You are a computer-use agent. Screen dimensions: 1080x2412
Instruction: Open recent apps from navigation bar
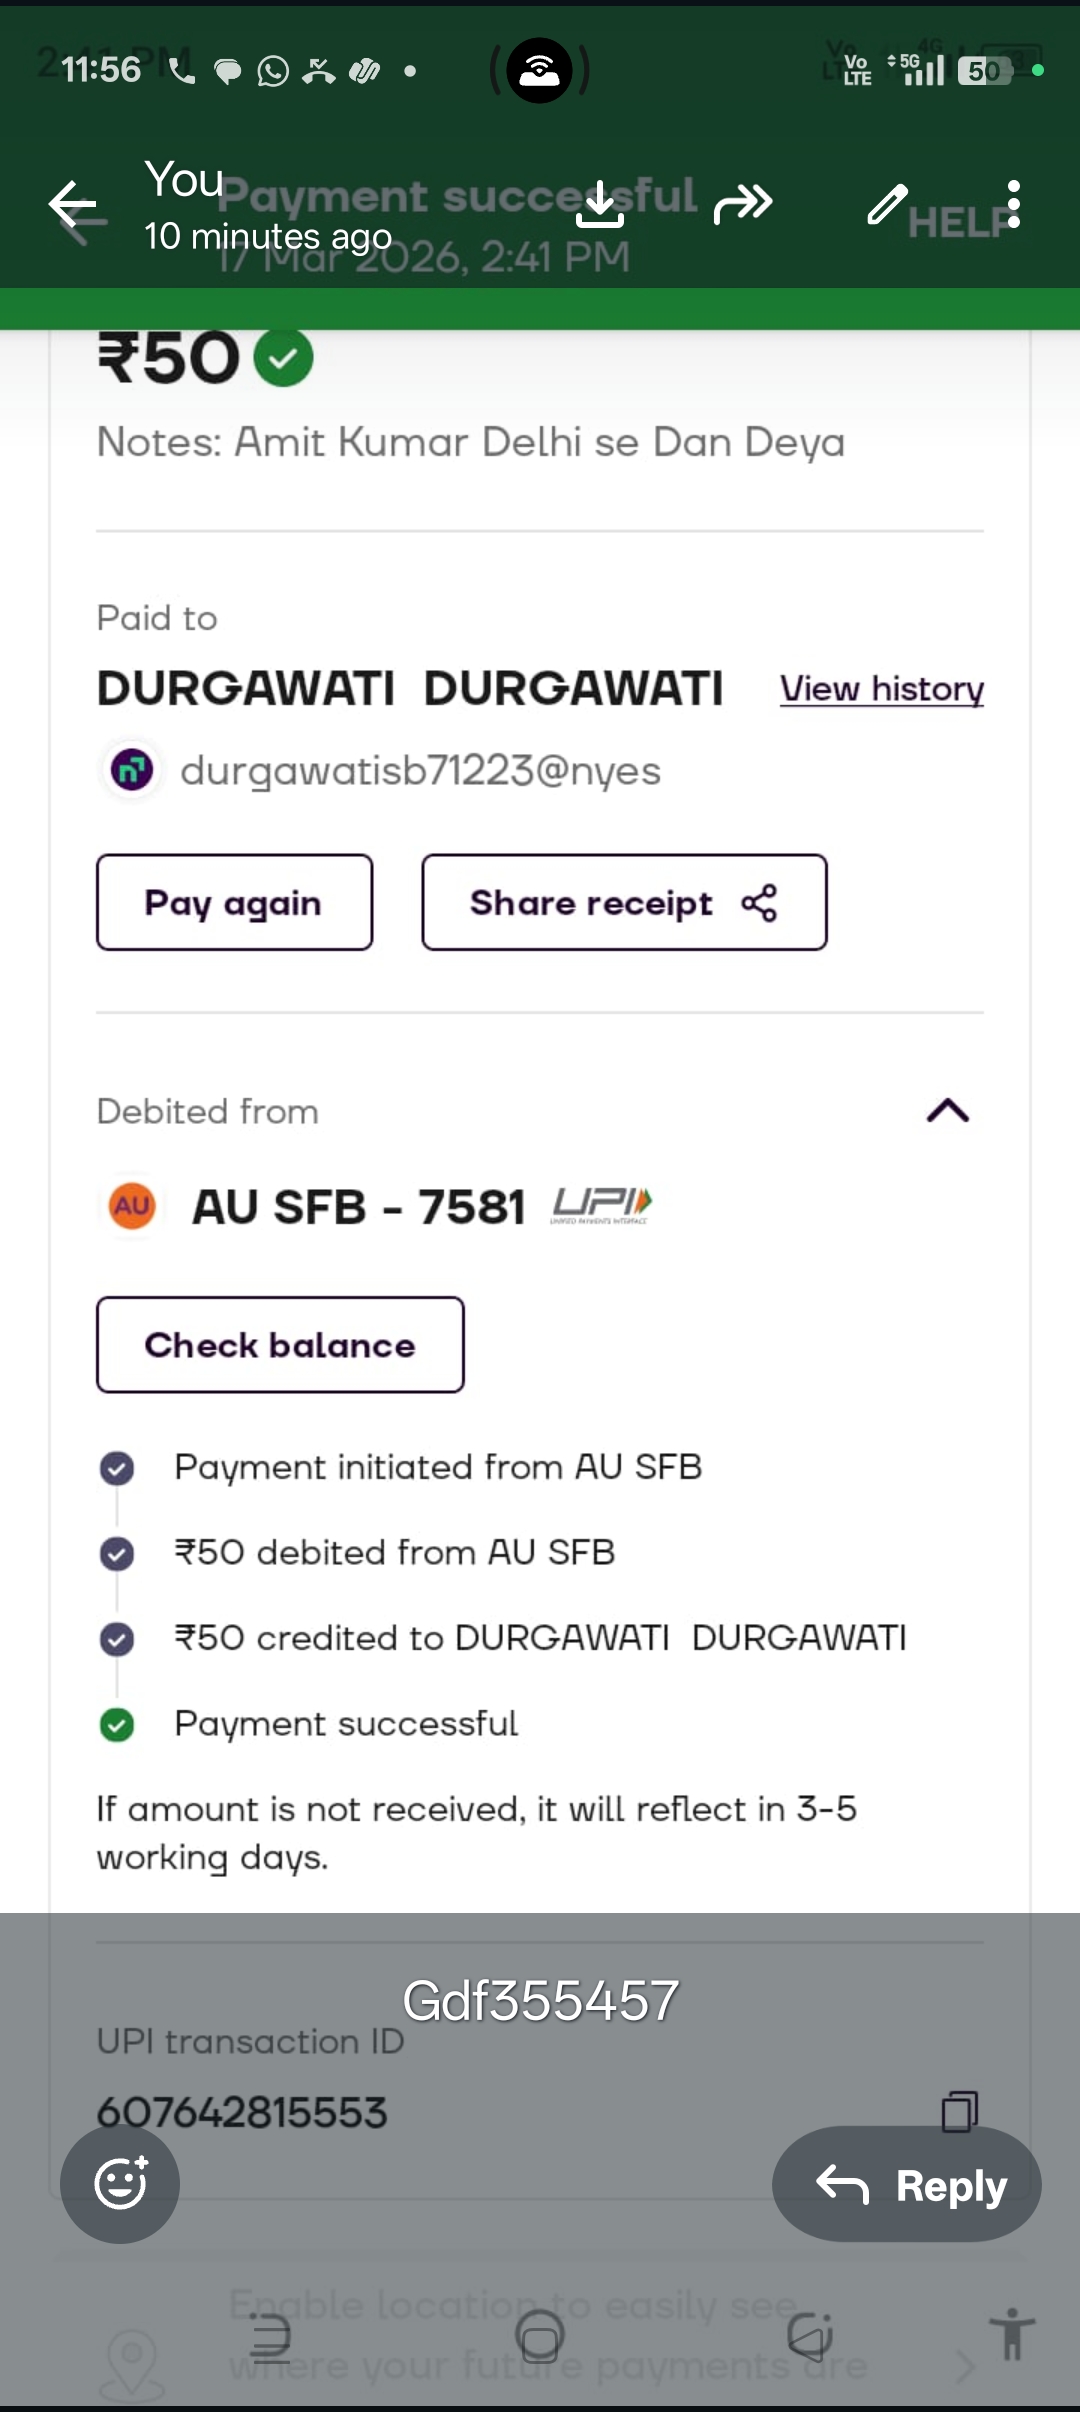270,2338
